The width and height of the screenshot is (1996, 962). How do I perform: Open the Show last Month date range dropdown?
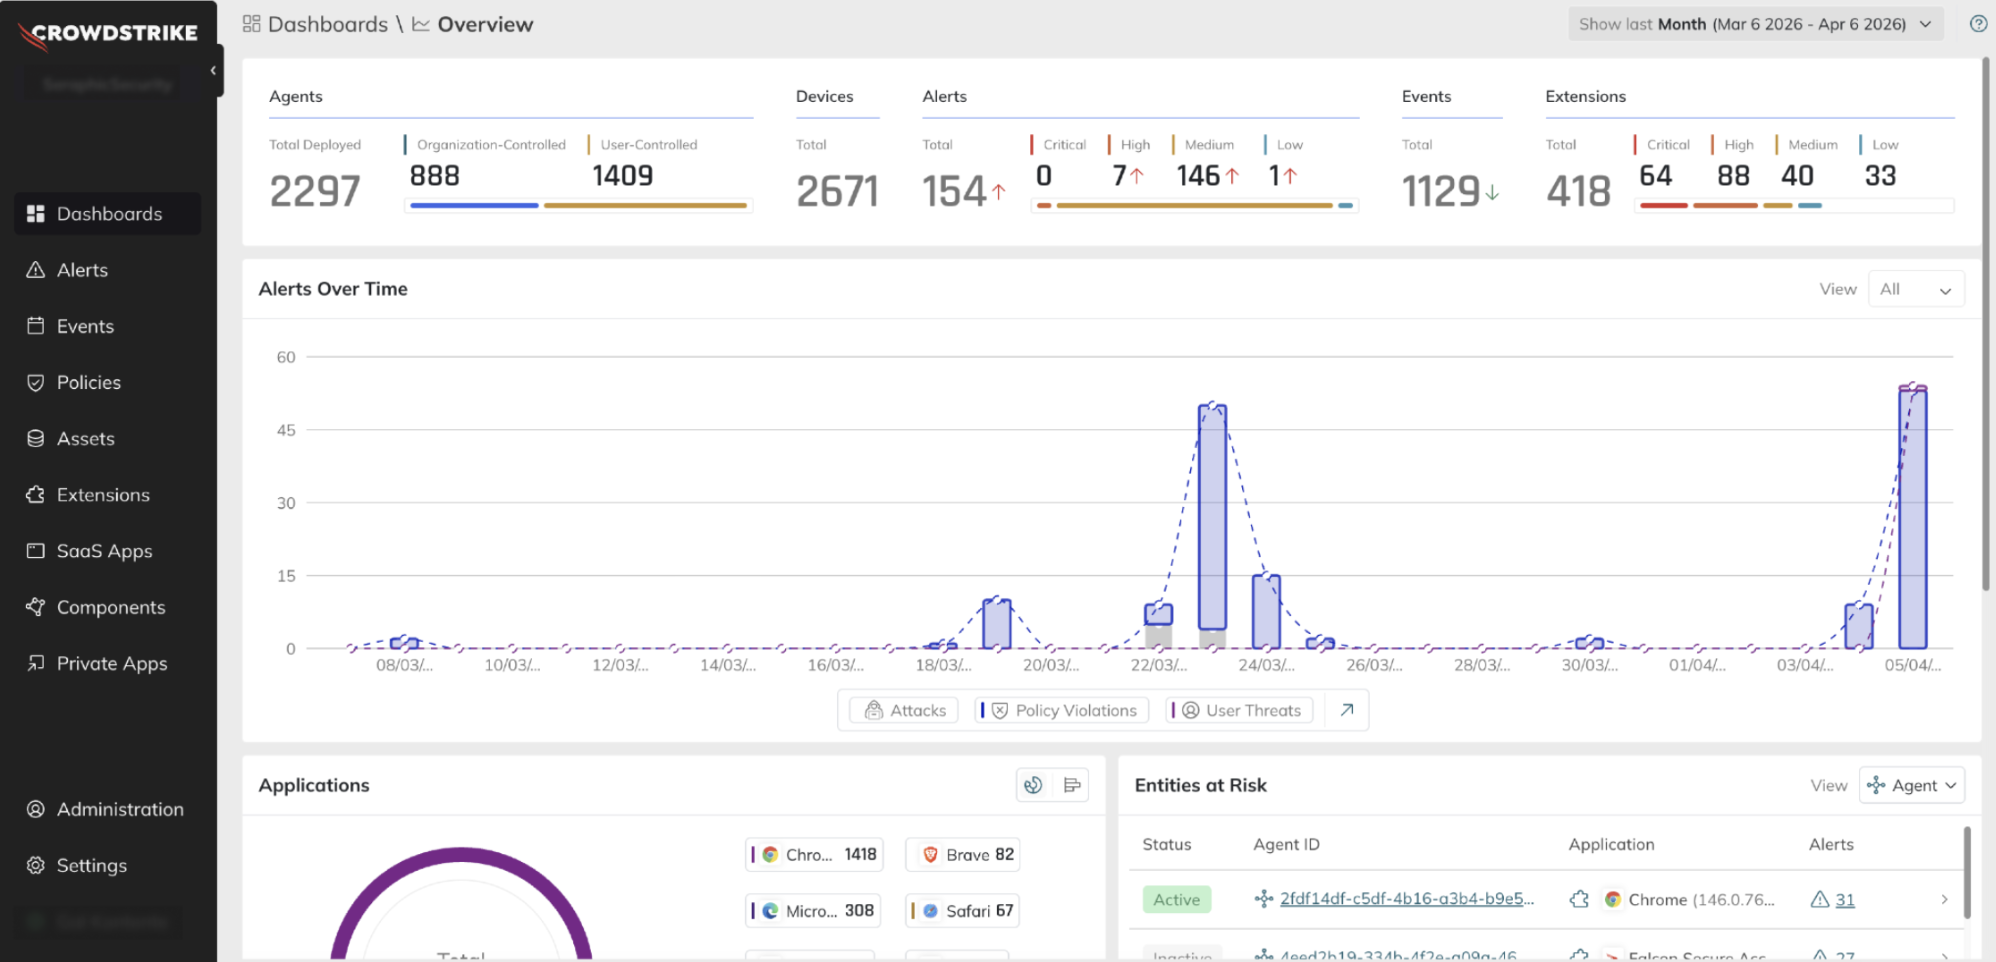[x=1755, y=24]
